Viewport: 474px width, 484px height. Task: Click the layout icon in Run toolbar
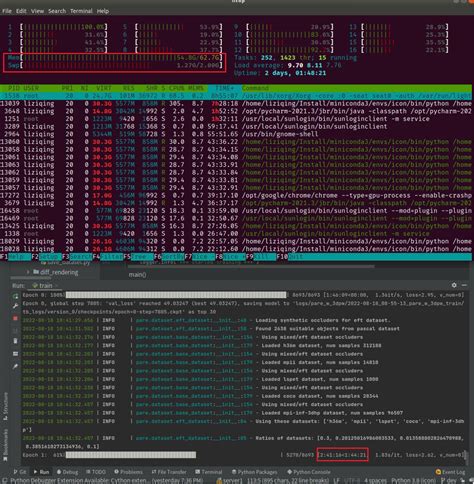(15, 354)
